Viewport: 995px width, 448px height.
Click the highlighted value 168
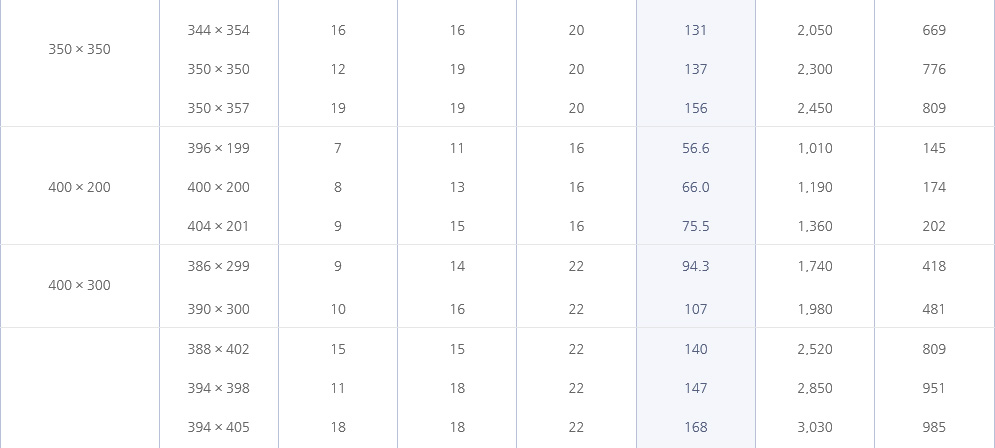pyautogui.click(x=695, y=428)
